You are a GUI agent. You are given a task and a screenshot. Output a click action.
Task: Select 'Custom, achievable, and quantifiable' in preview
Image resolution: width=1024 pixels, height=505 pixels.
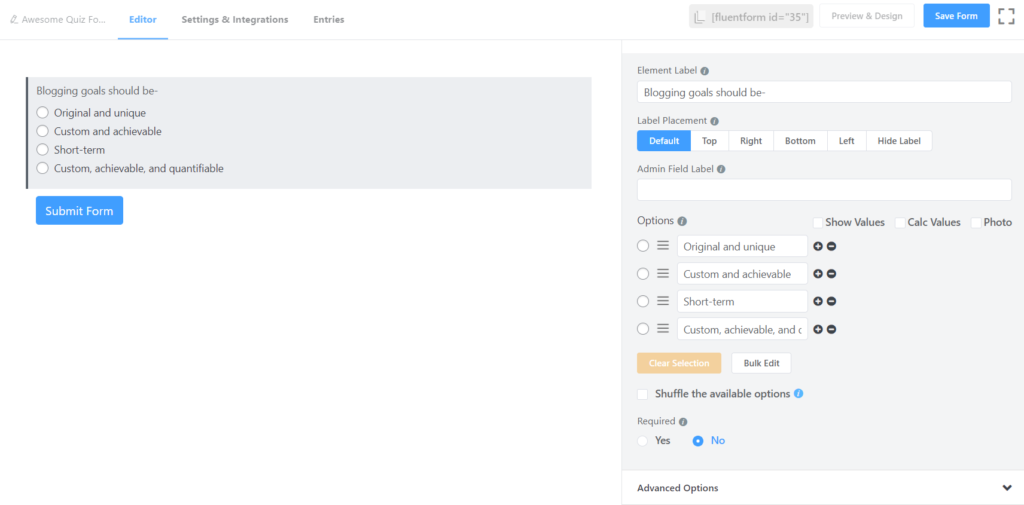click(x=42, y=168)
